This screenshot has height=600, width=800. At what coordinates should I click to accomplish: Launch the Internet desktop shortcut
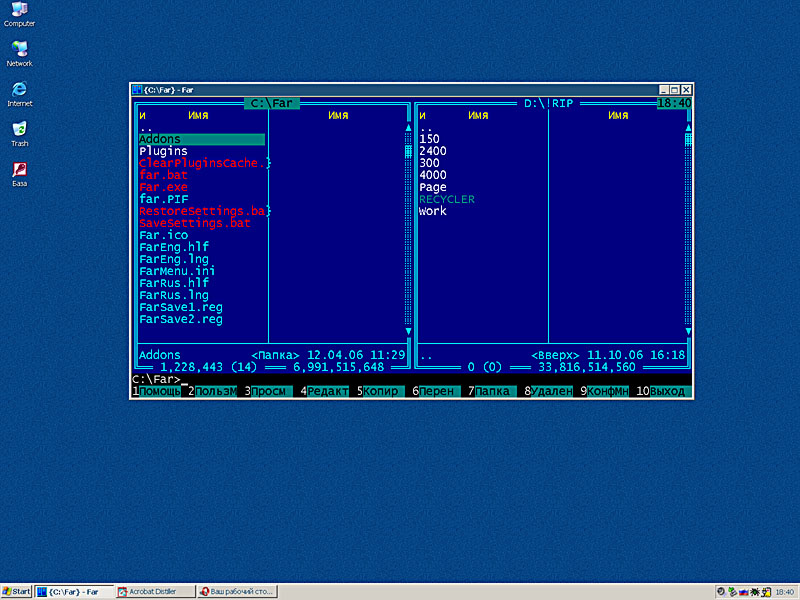[19, 94]
